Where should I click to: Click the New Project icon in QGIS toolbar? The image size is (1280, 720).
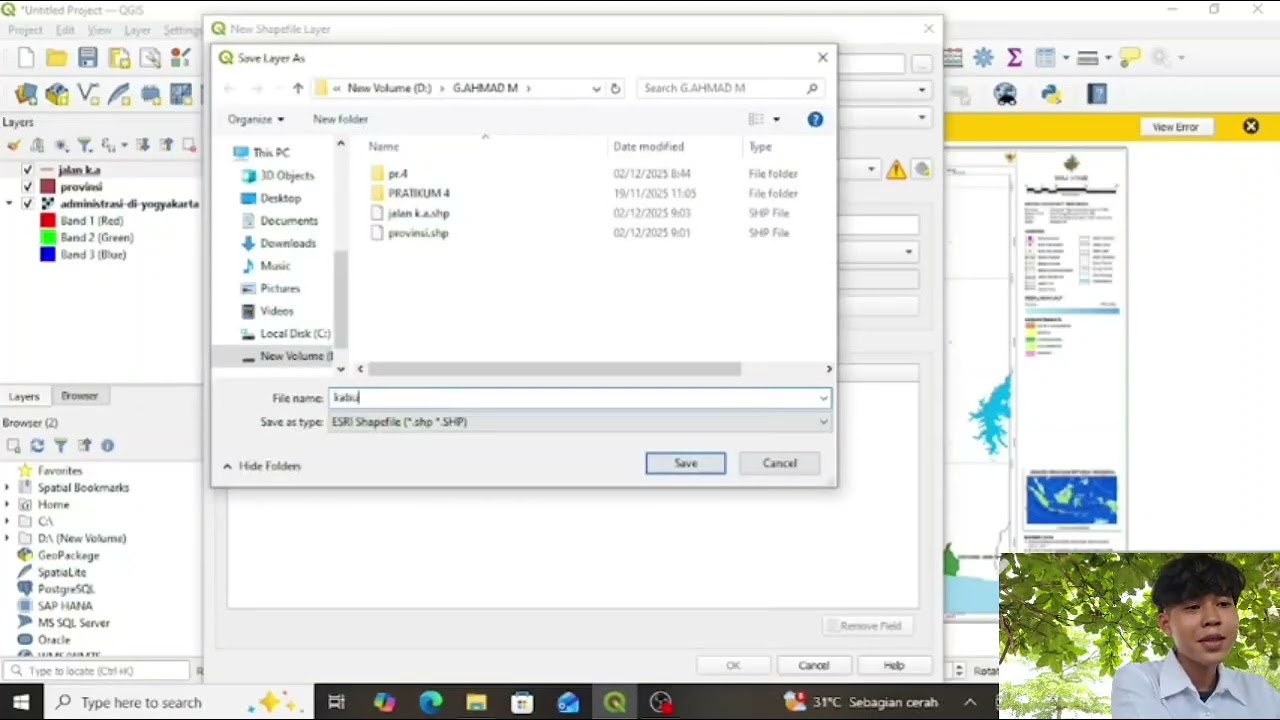pos(26,58)
